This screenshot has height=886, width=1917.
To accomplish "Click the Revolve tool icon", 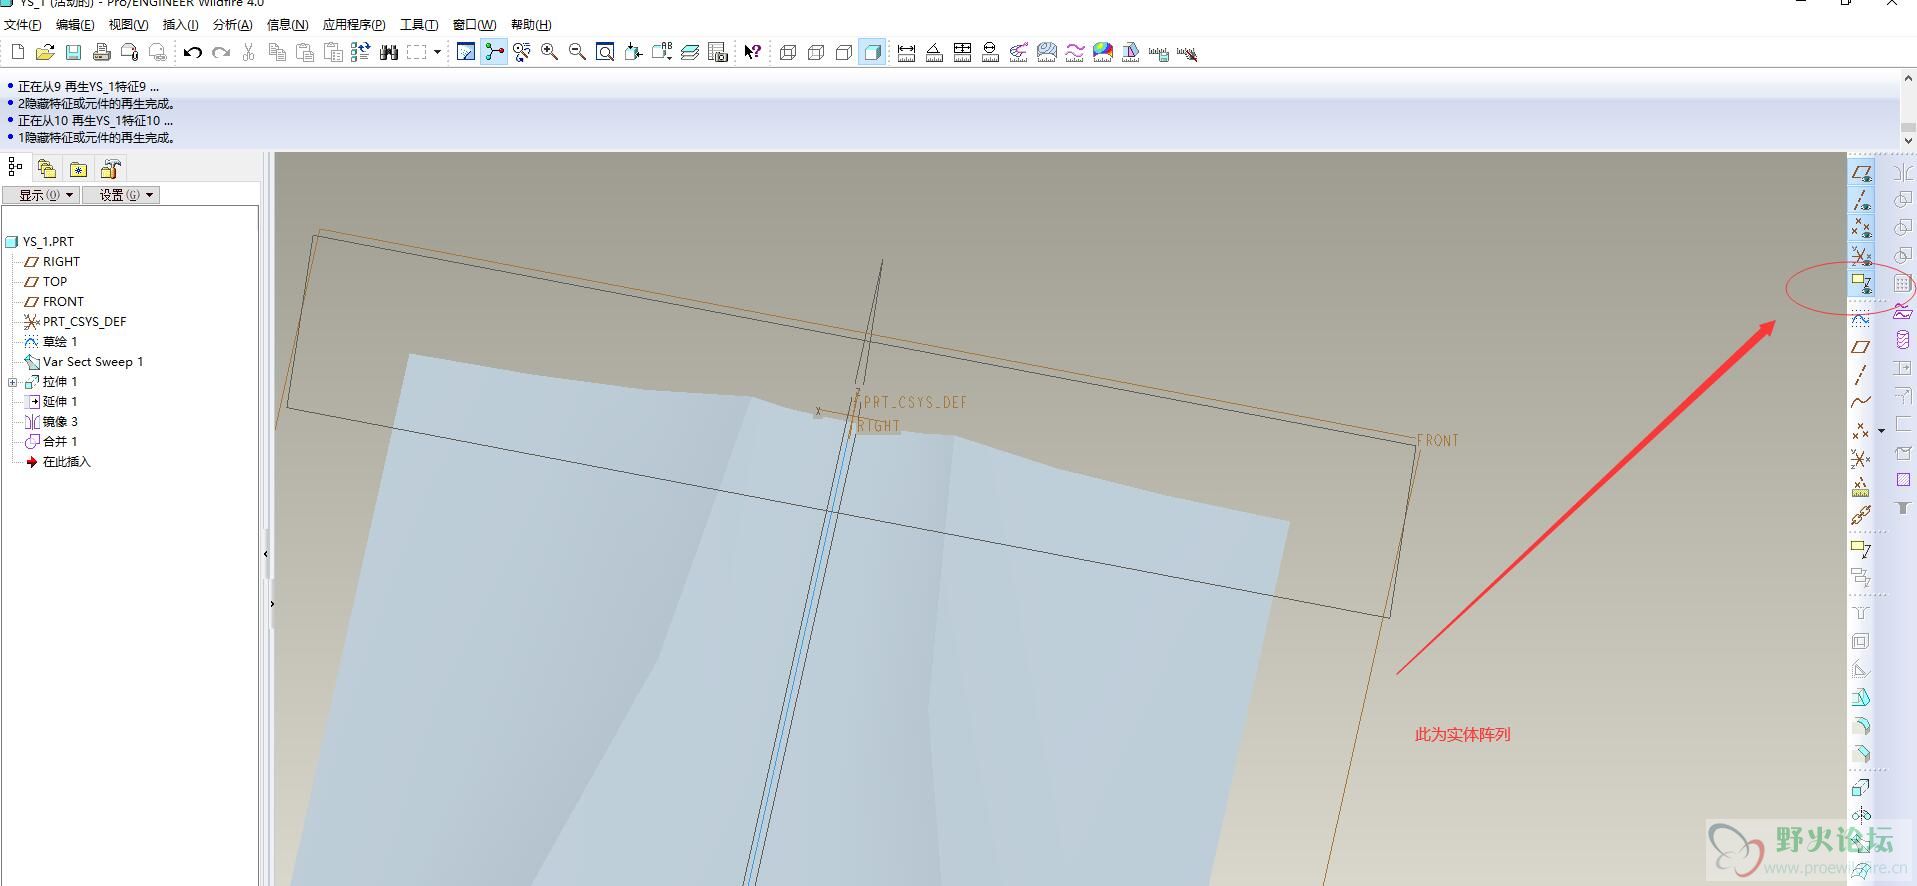I will pyautogui.click(x=1861, y=816).
